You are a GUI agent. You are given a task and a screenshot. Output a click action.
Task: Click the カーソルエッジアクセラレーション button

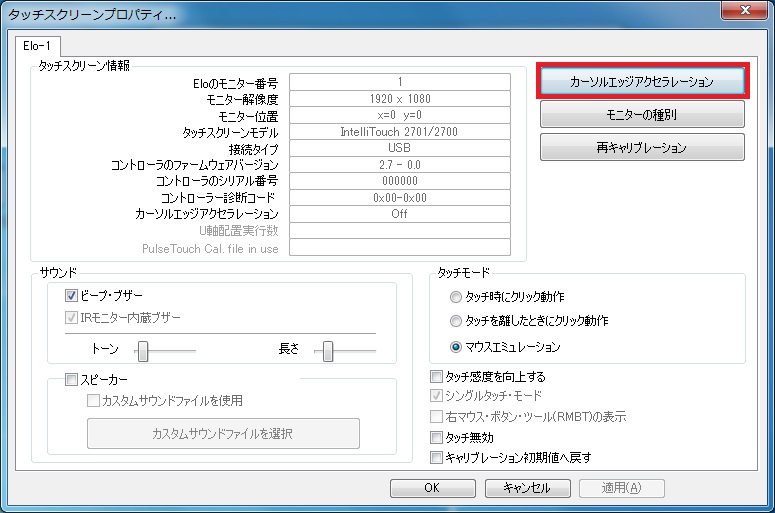641,81
